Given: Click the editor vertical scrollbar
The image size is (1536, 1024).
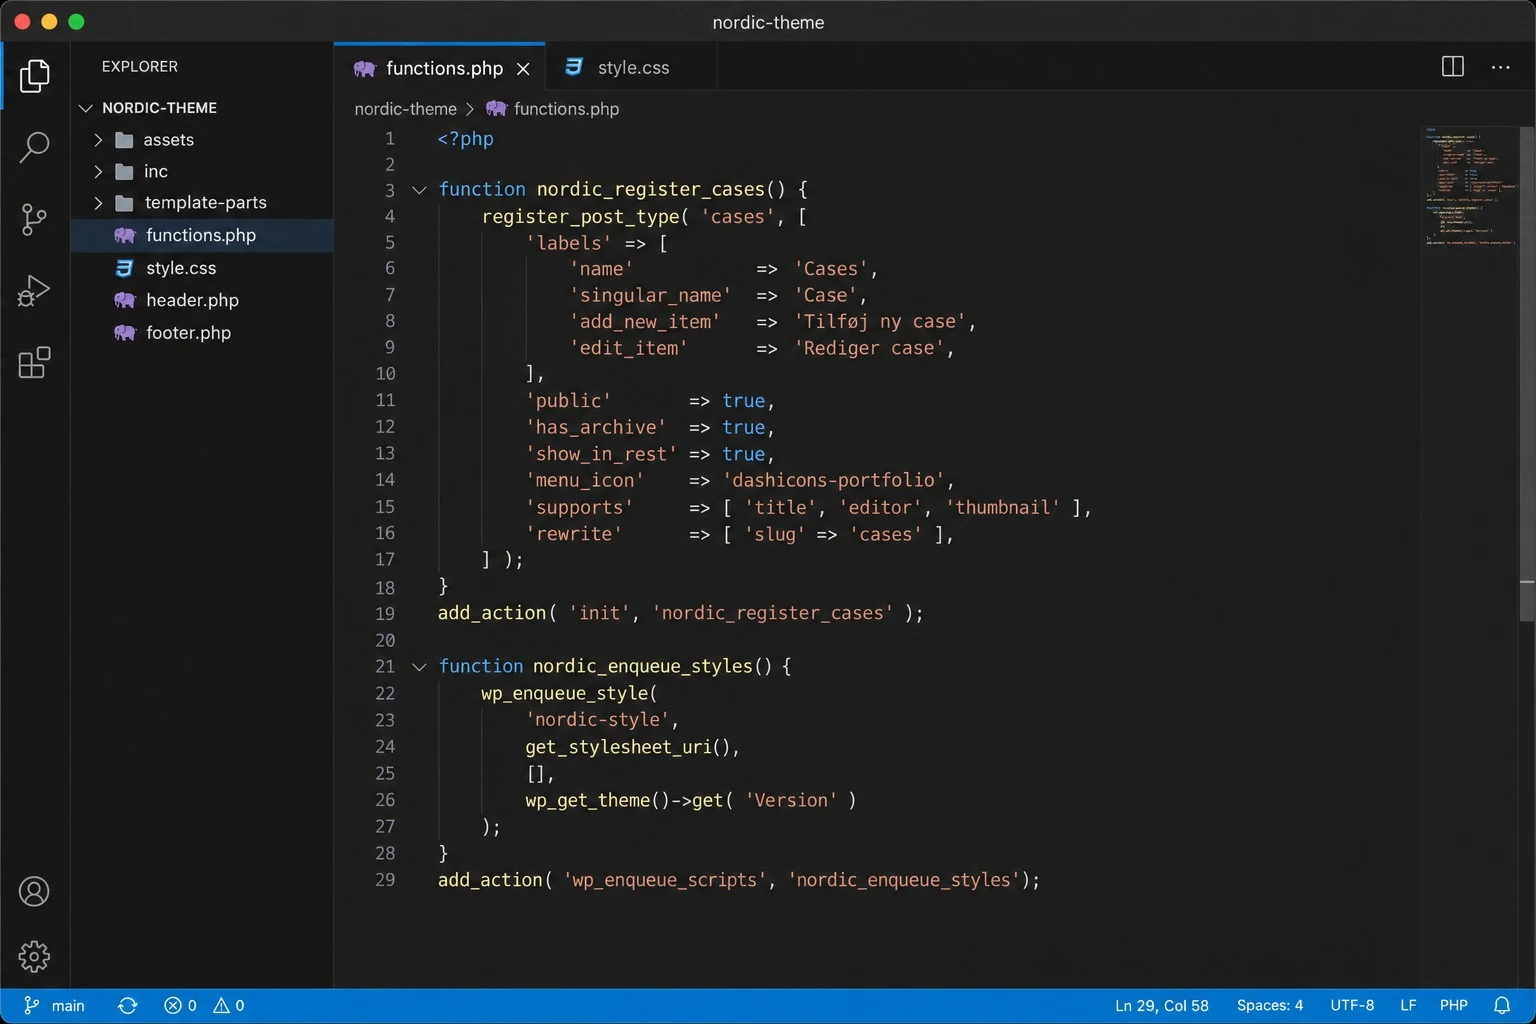Looking at the screenshot, I should [1527, 374].
